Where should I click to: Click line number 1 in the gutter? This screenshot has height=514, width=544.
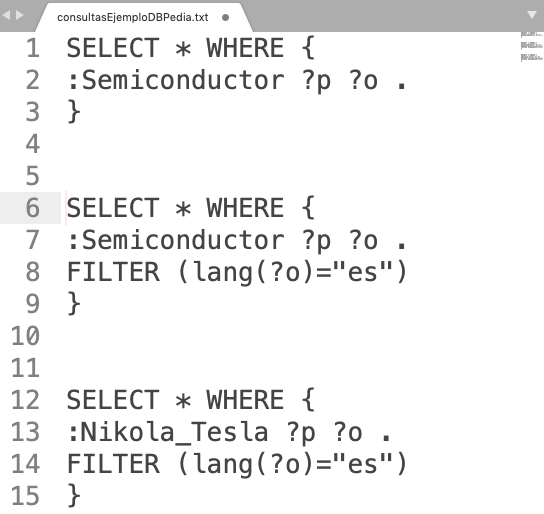[x=33, y=48]
